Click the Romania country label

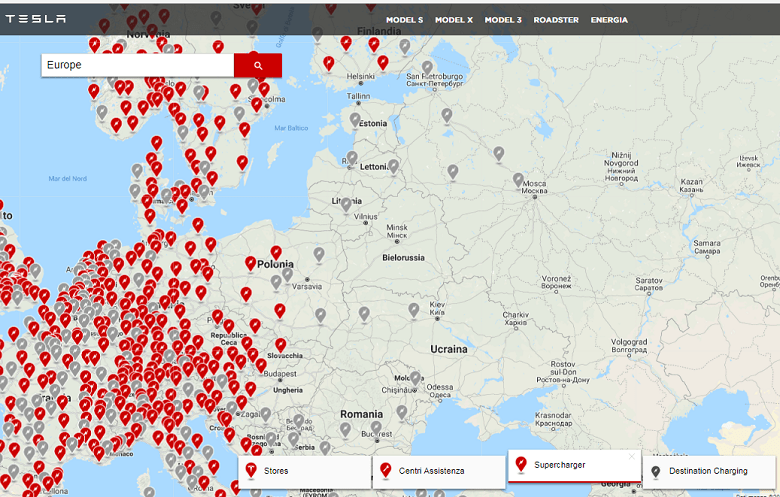[x=362, y=414]
